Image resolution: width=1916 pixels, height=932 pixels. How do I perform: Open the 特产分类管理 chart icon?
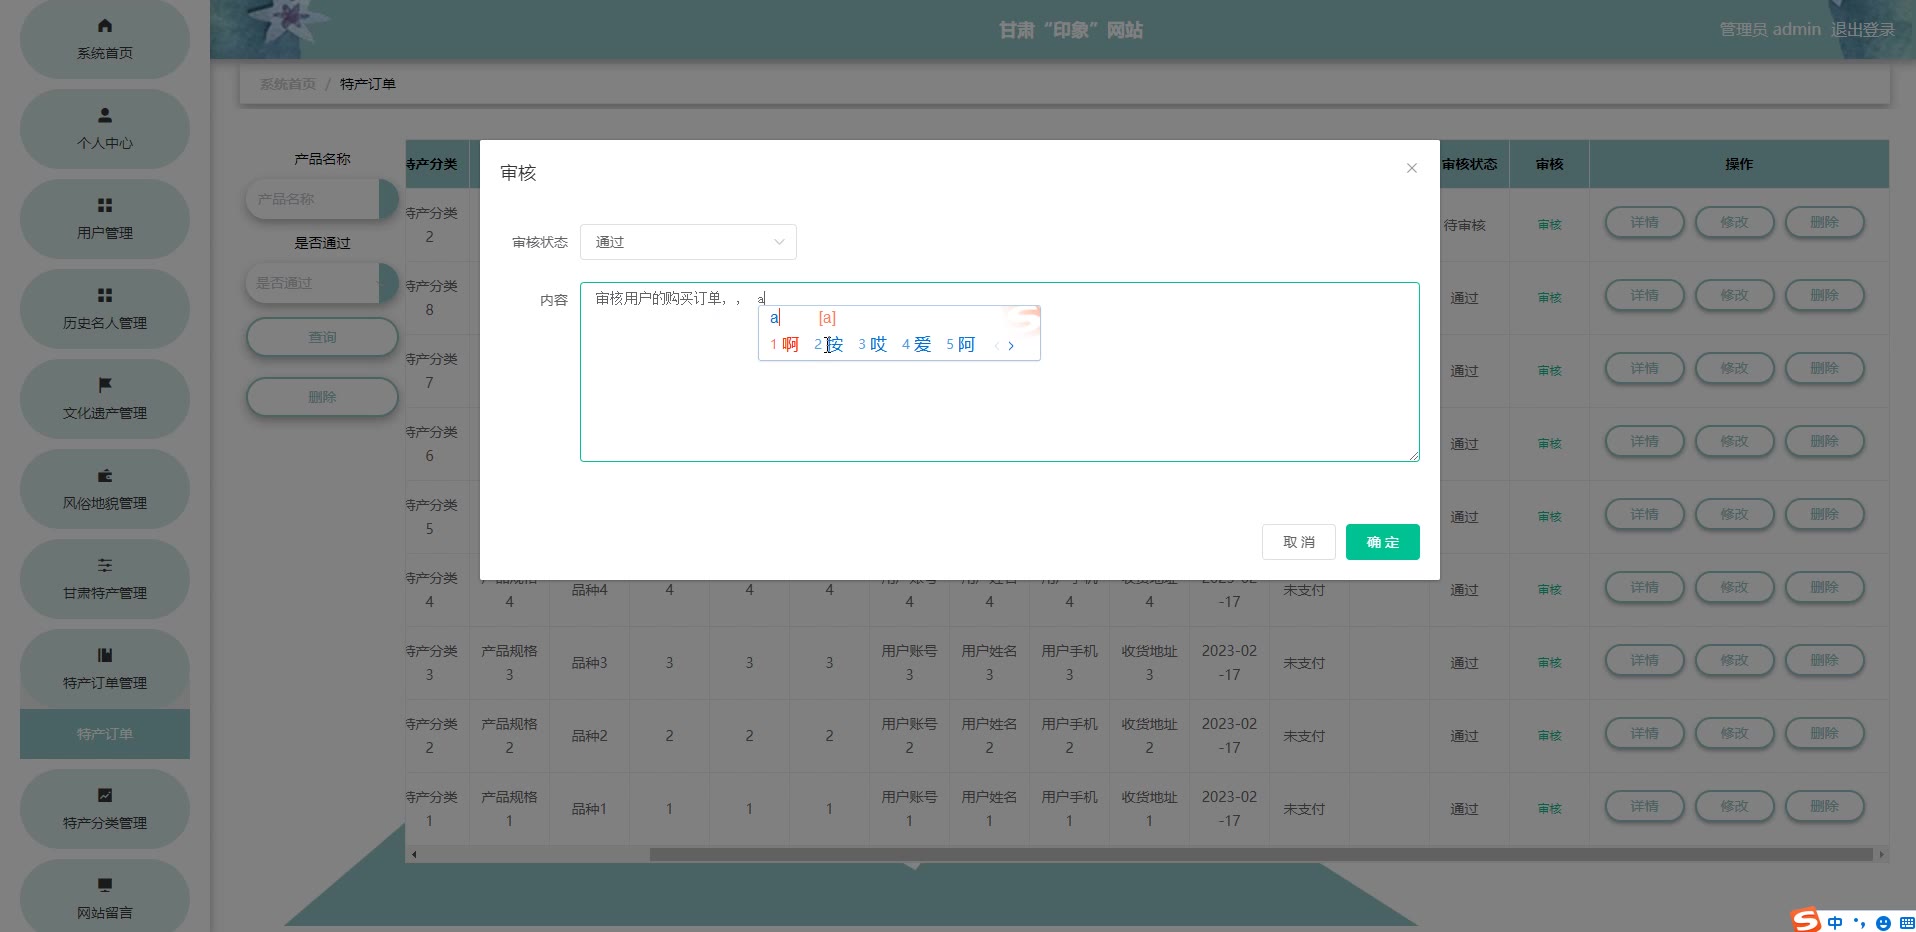105,795
